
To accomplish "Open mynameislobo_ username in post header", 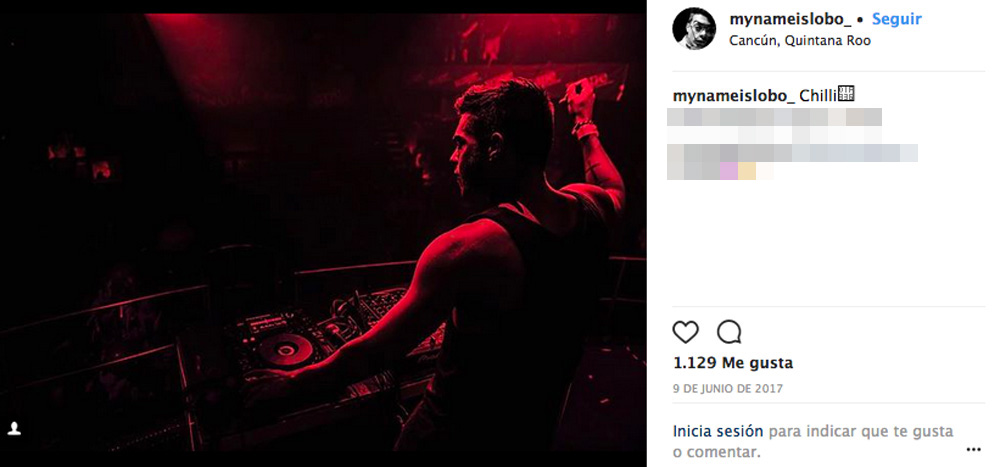I will point(790,19).
